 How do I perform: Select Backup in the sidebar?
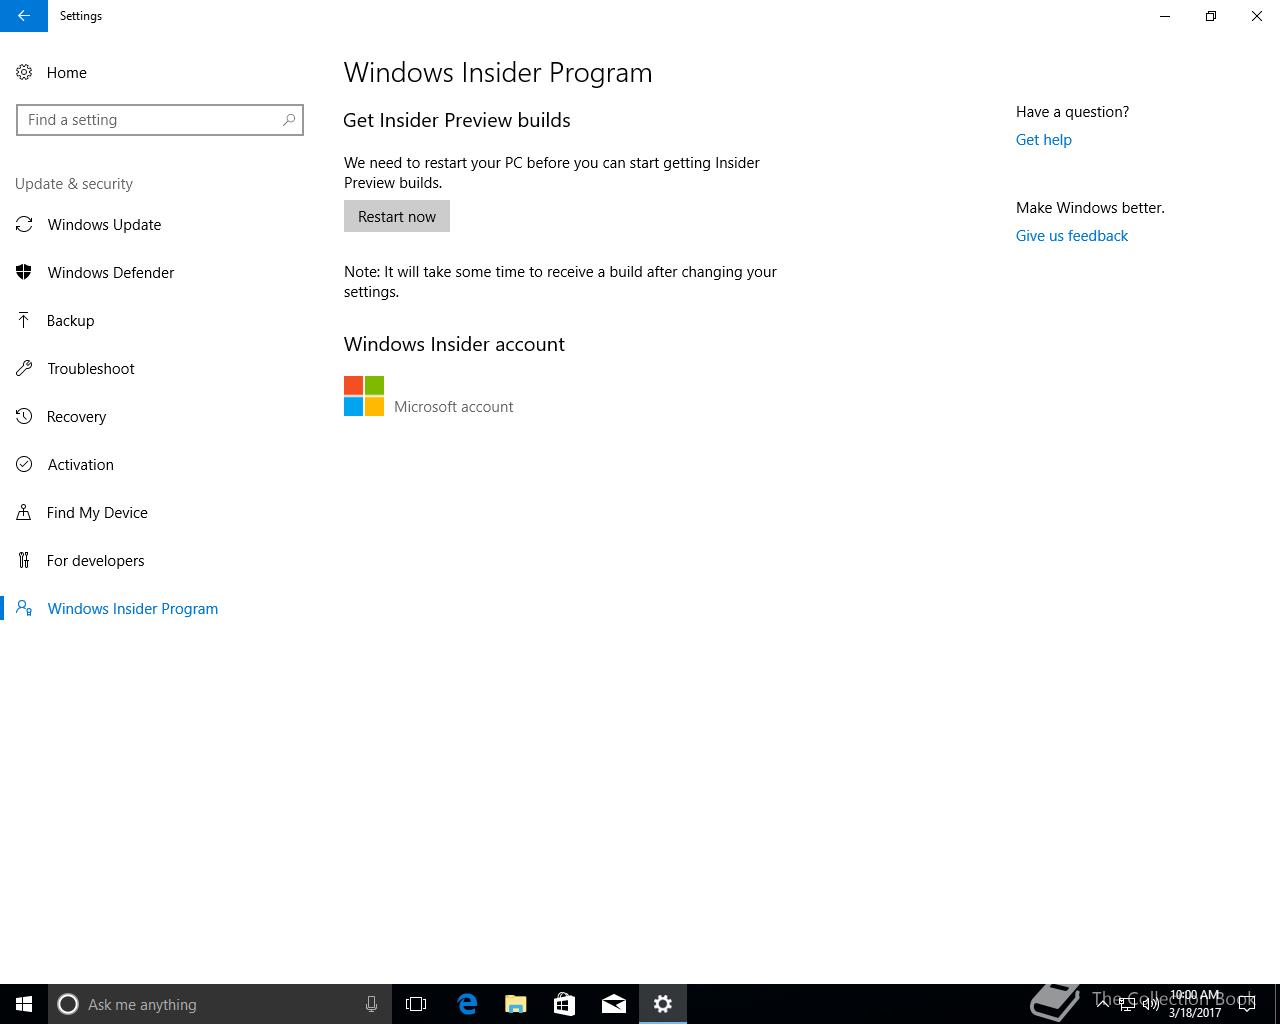(x=70, y=320)
